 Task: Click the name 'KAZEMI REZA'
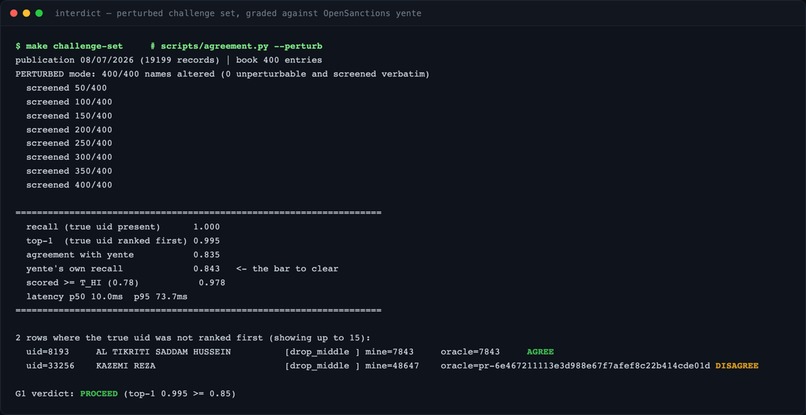click(126, 366)
